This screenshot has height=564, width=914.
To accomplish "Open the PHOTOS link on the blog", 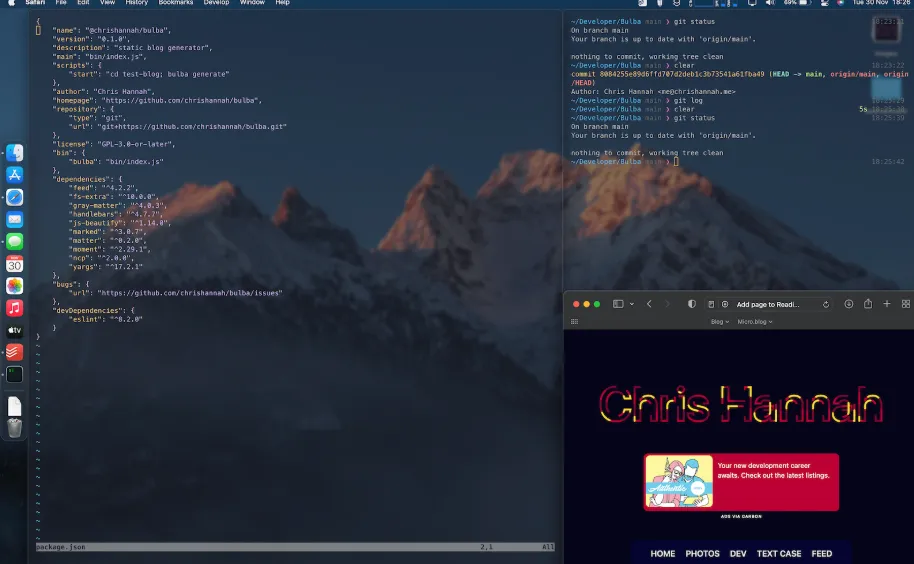I will coord(702,554).
